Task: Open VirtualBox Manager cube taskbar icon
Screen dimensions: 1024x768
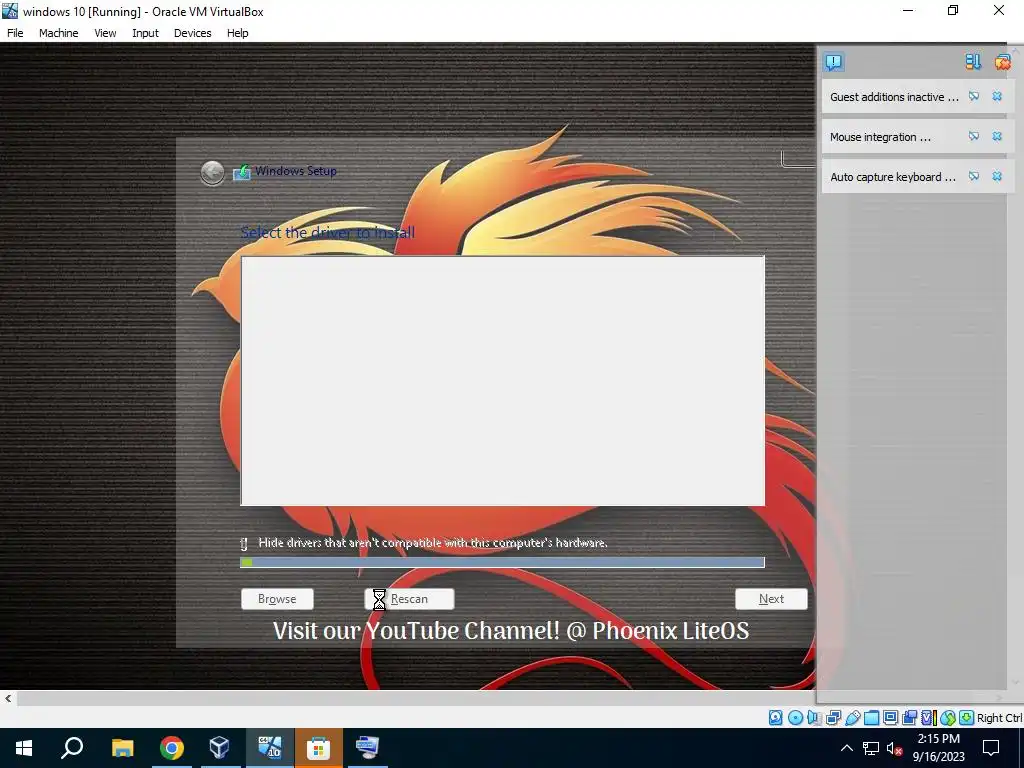Action: (219, 748)
